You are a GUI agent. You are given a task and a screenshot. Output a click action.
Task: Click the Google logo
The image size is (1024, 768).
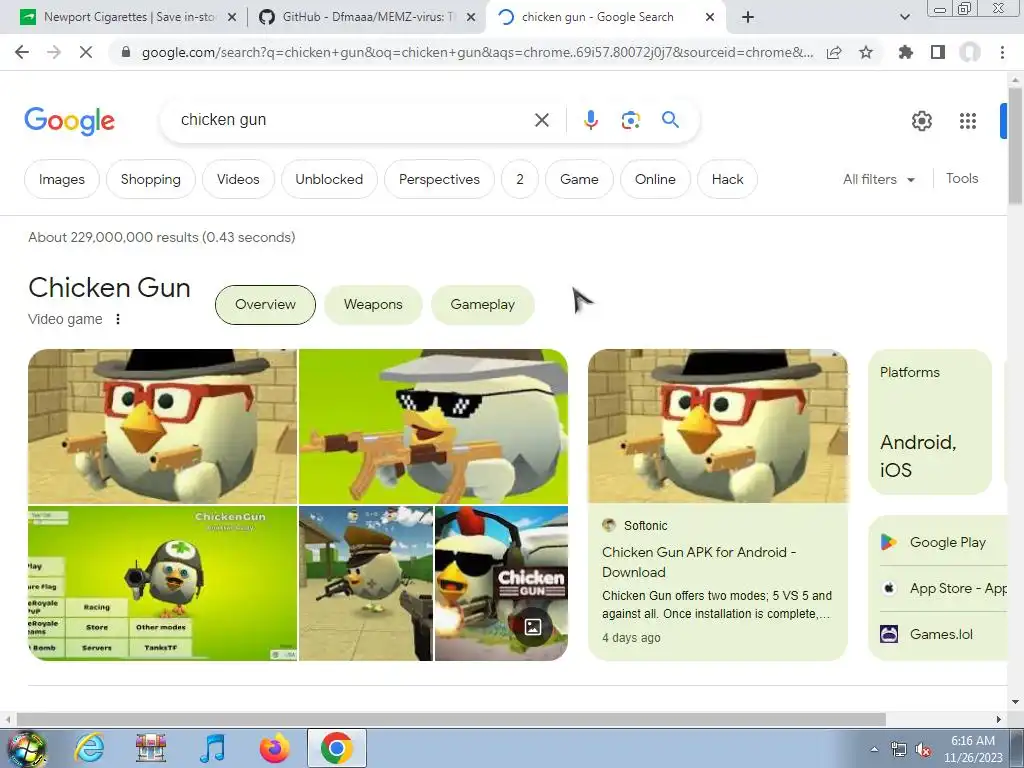click(70, 121)
